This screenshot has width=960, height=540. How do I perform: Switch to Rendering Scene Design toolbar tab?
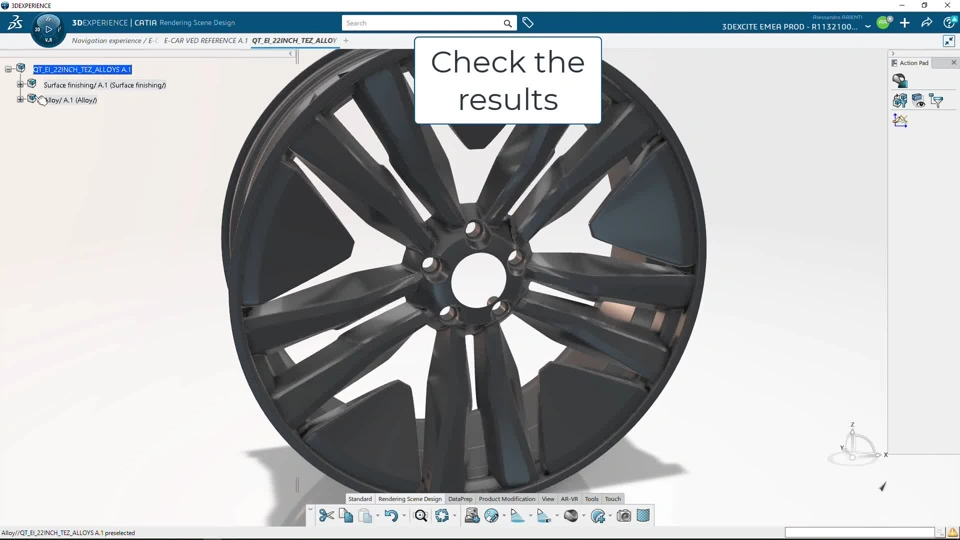[x=410, y=499]
